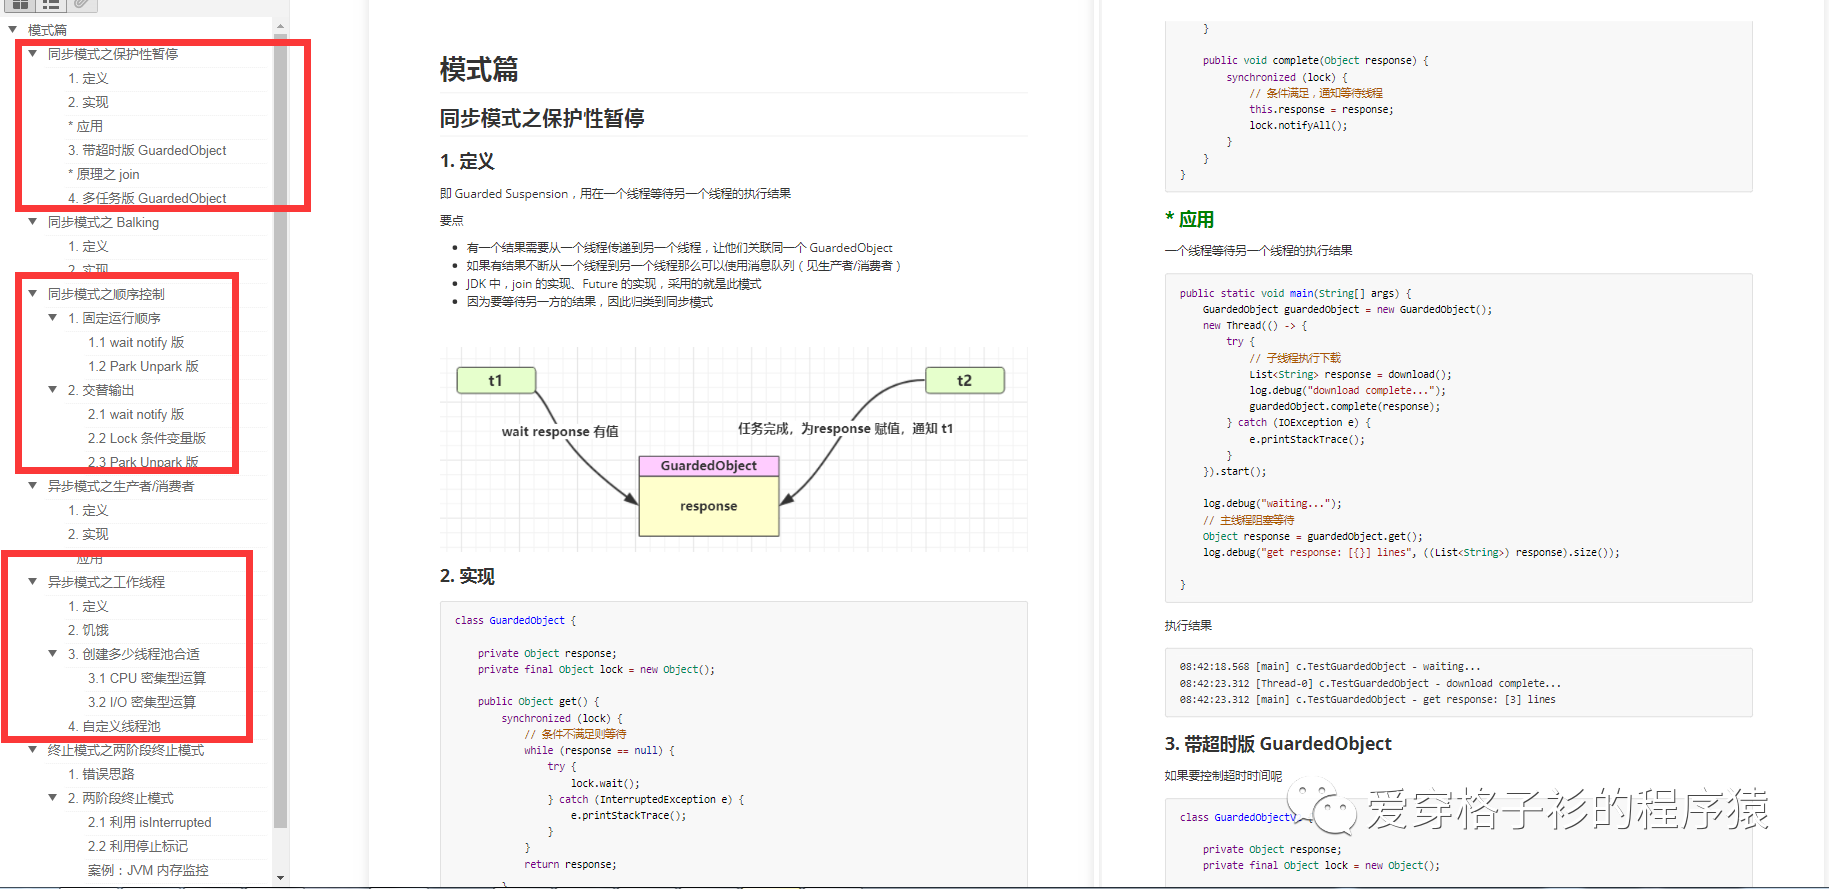The width and height of the screenshot is (1829, 889).
Task: Collapse the 异步模式之生产者/消费者 bookmark arrow
Action: (x=33, y=486)
